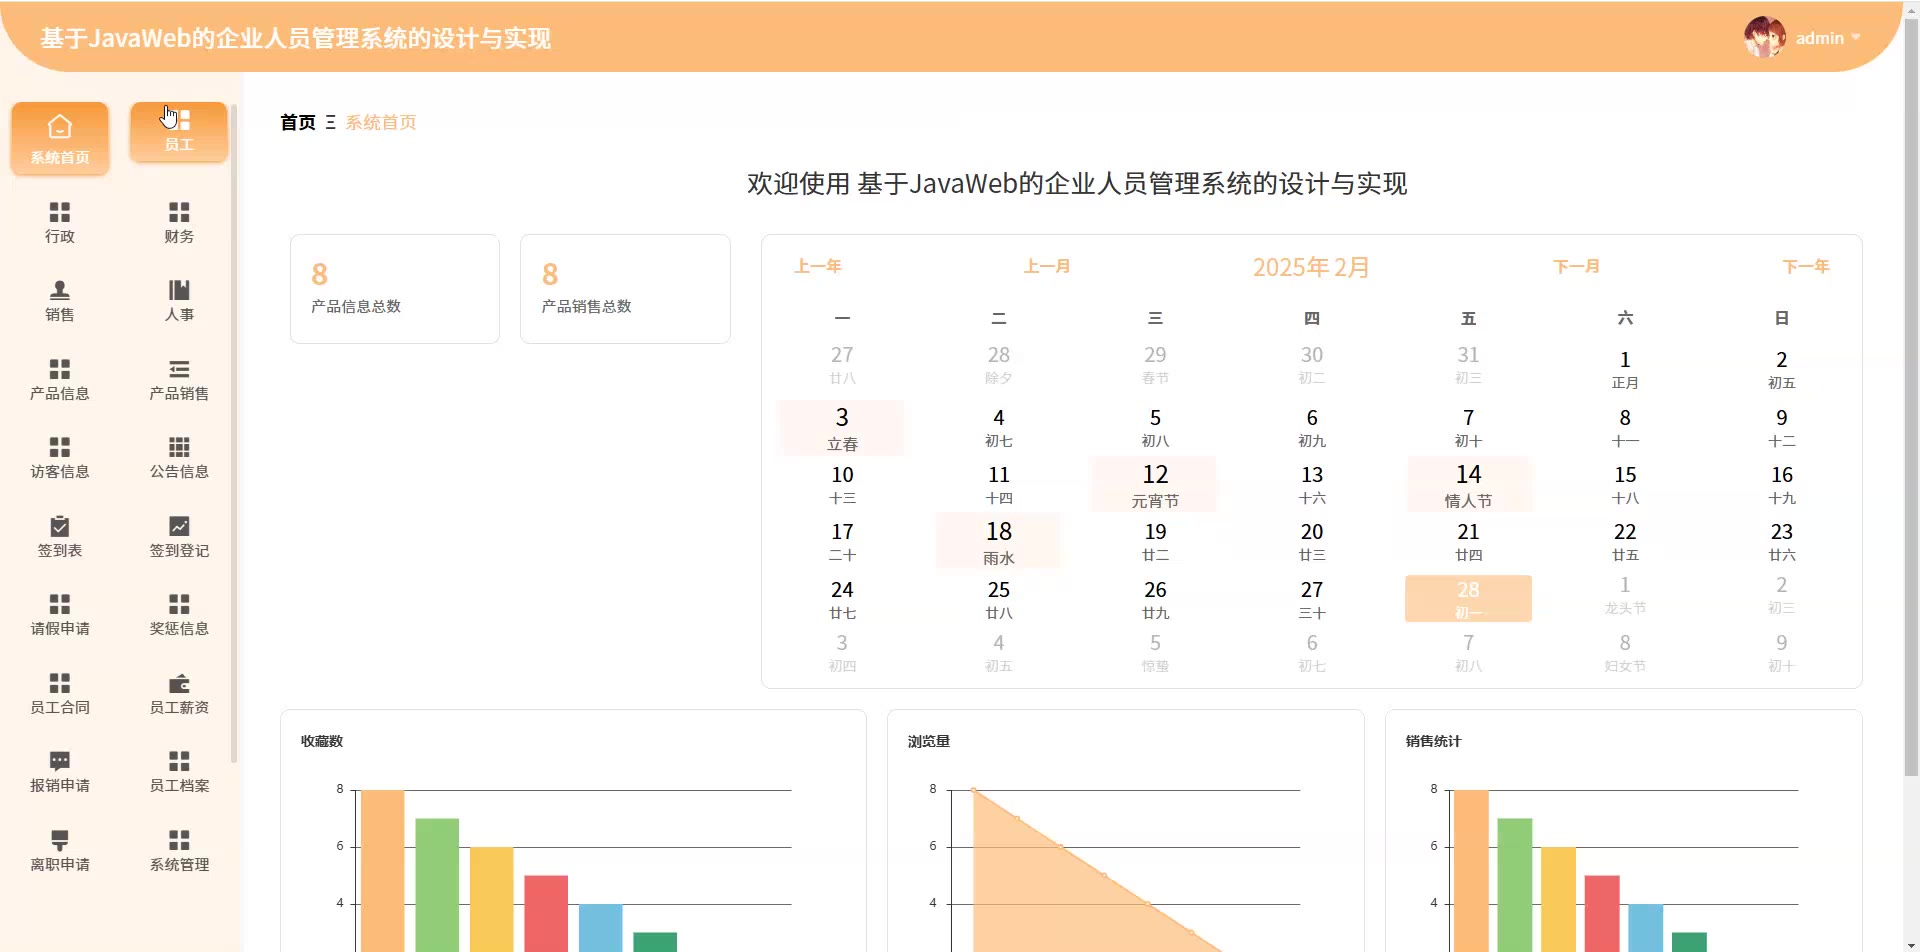Click the 收藏数 chart title
Screen dimensions: 1920x952
[x=322, y=741]
